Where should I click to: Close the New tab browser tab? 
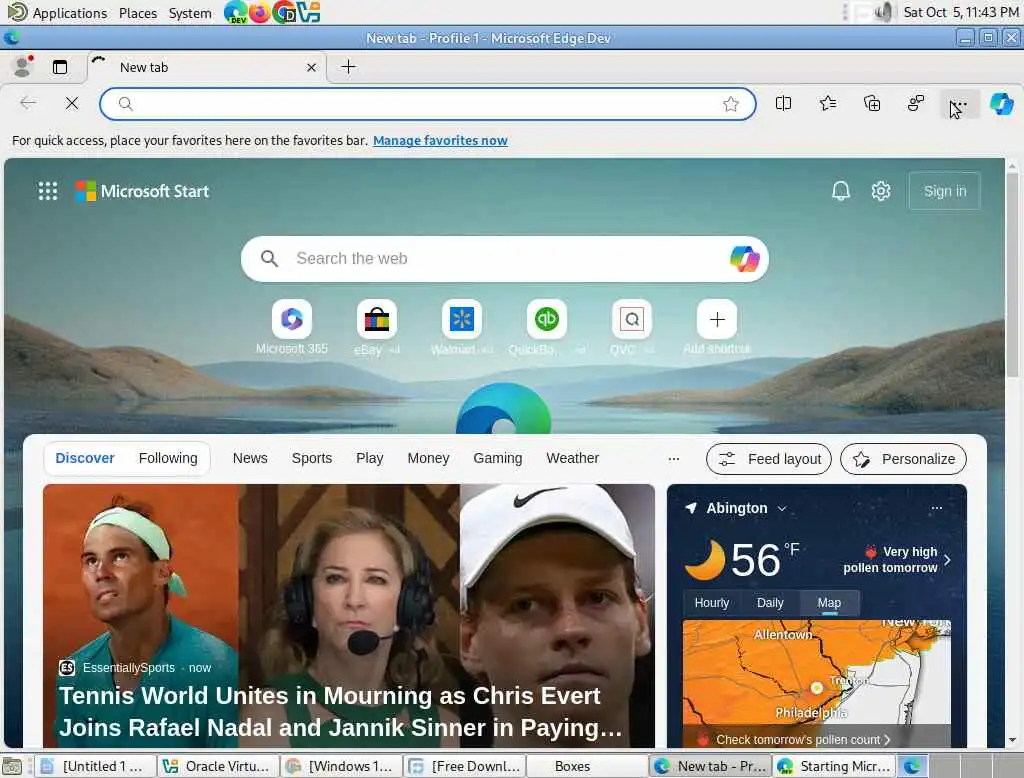(x=312, y=67)
